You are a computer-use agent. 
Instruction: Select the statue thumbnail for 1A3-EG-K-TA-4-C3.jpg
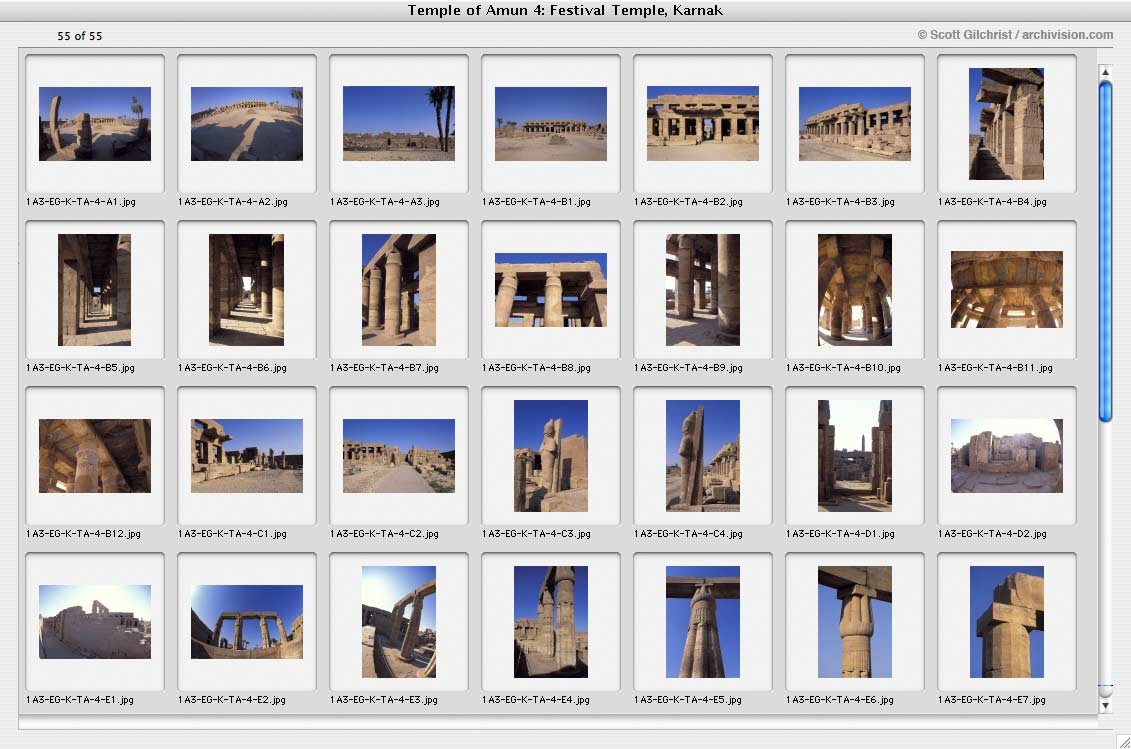click(551, 455)
